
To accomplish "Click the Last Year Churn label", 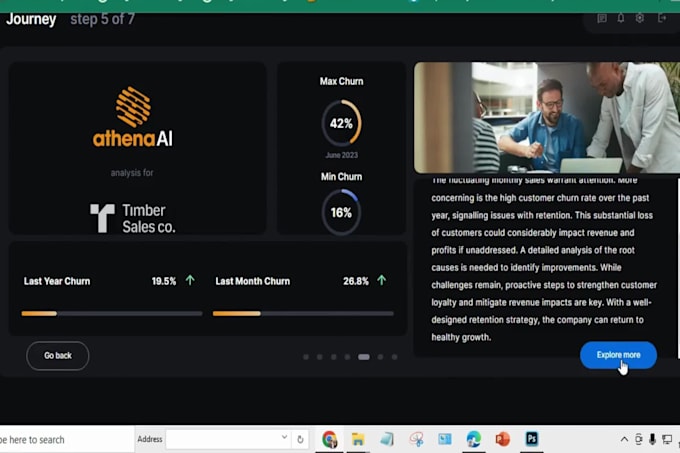I will pos(57,281).
